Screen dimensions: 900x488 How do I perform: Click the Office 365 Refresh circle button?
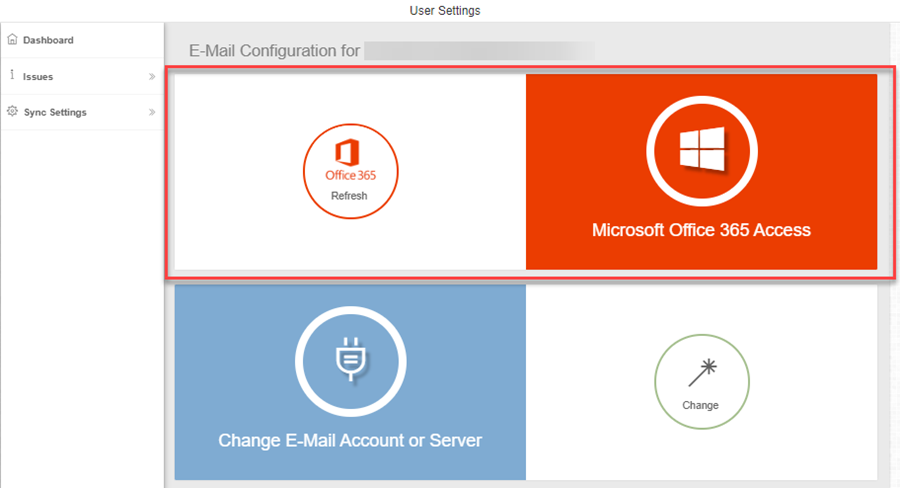[x=350, y=171]
